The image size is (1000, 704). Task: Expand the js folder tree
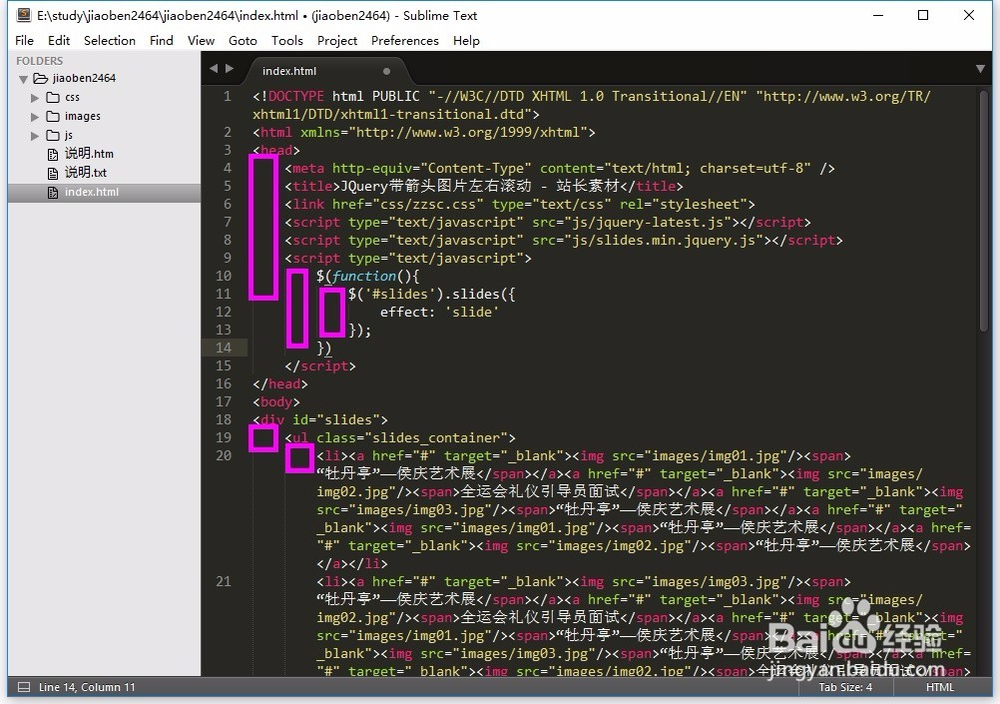coord(36,134)
